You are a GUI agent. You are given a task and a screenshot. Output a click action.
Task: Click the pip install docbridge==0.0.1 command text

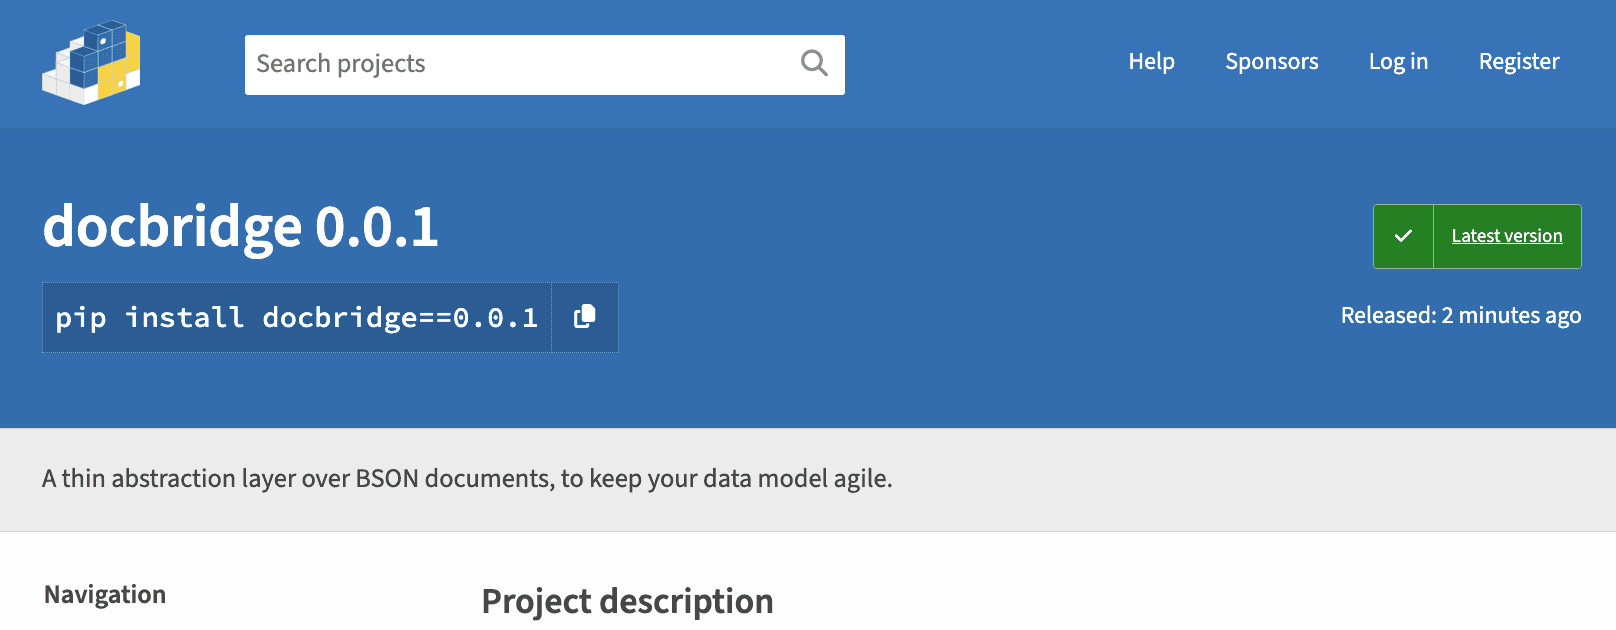coord(297,318)
